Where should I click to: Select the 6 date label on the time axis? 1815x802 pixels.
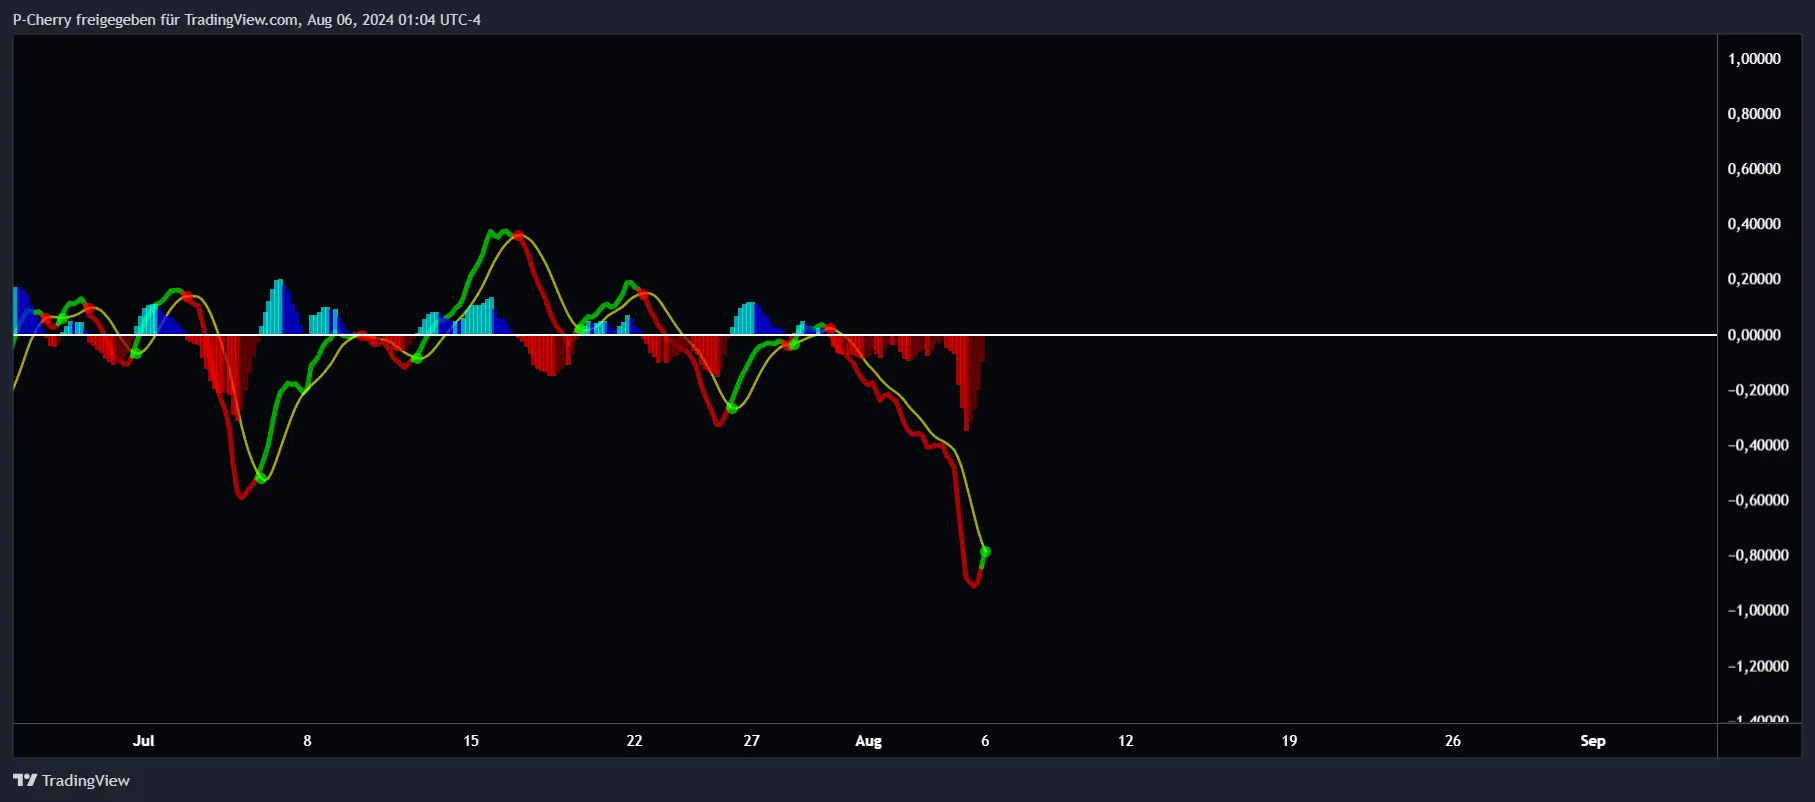[x=985, y=741]
